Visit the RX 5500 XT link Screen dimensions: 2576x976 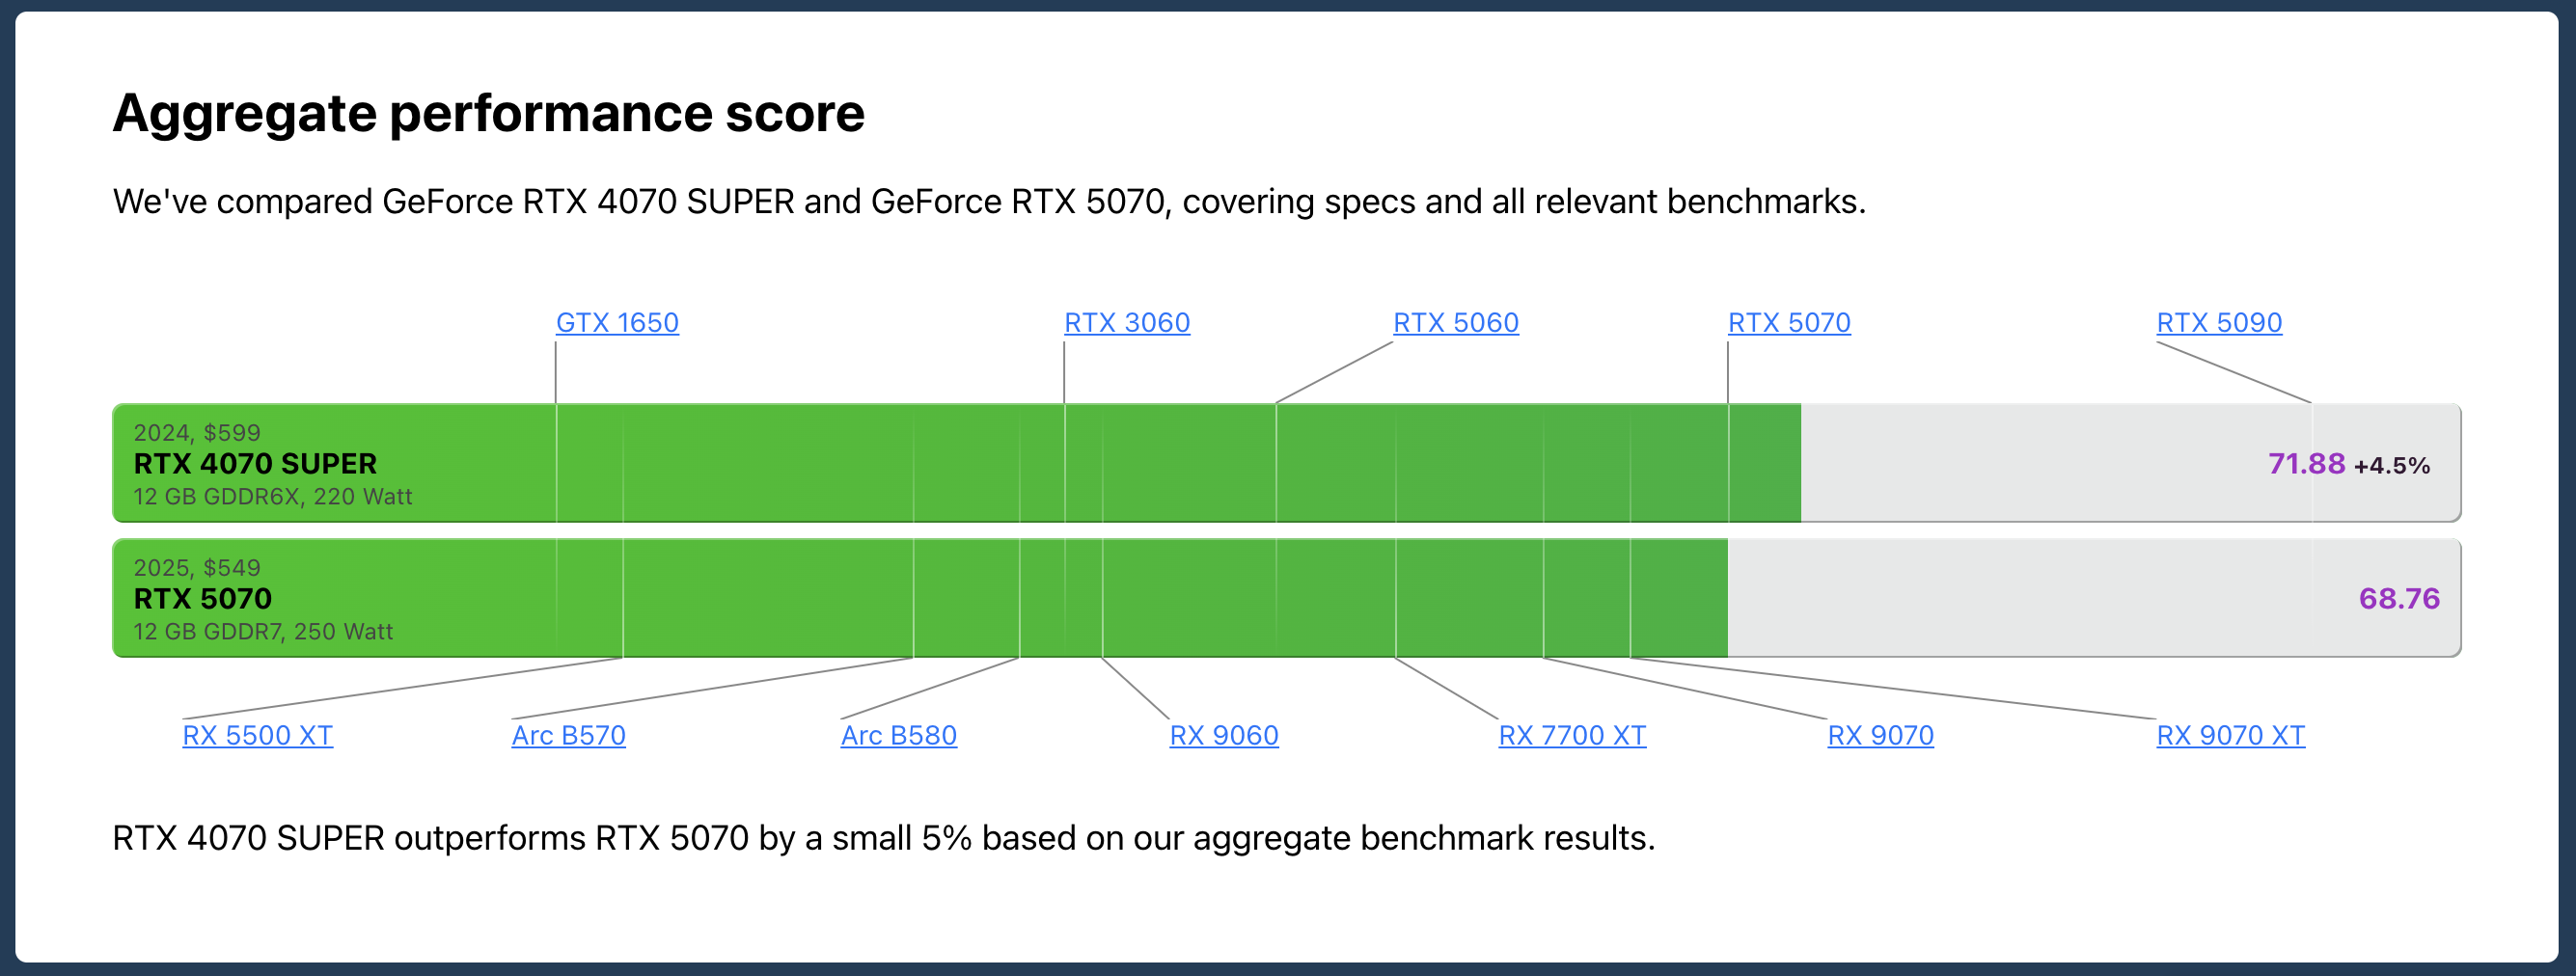pyautogui.click(x=257, y=736)
